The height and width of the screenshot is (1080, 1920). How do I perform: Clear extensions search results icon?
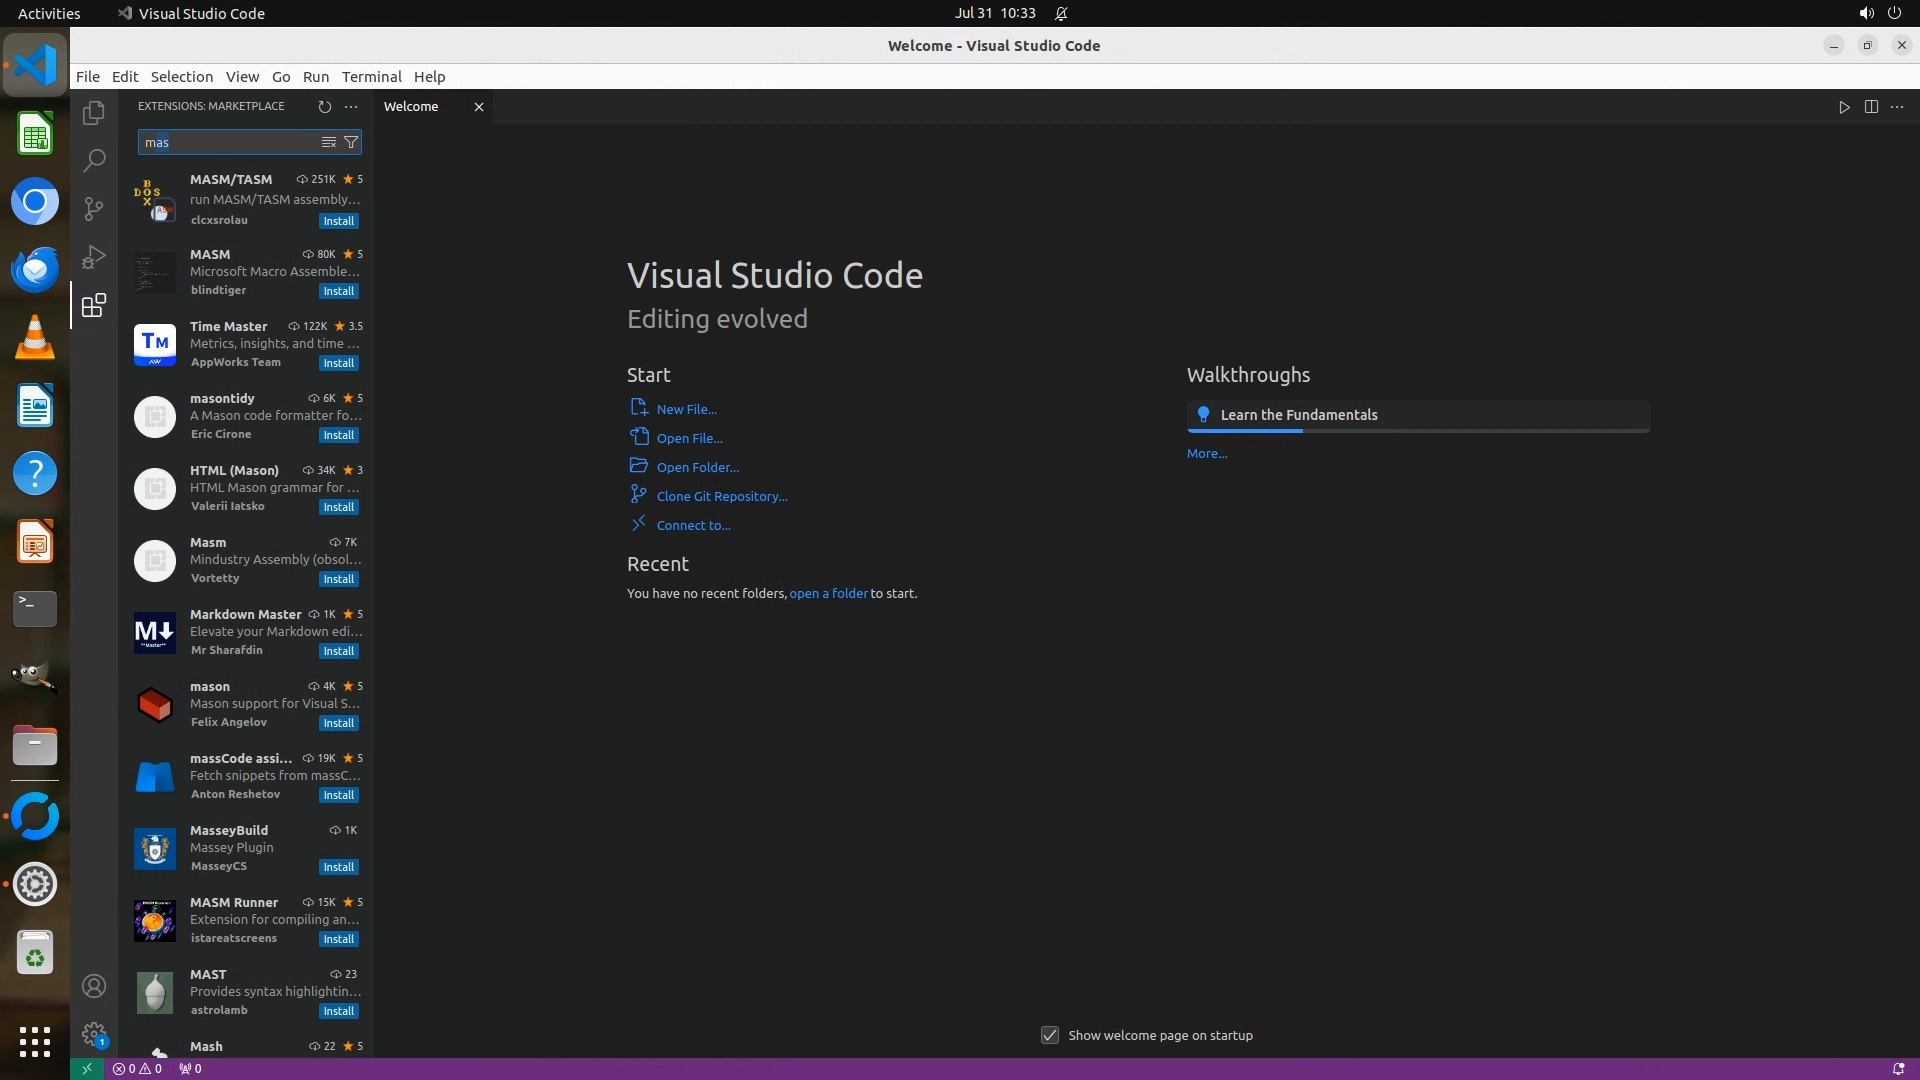[x=328, y=142]
